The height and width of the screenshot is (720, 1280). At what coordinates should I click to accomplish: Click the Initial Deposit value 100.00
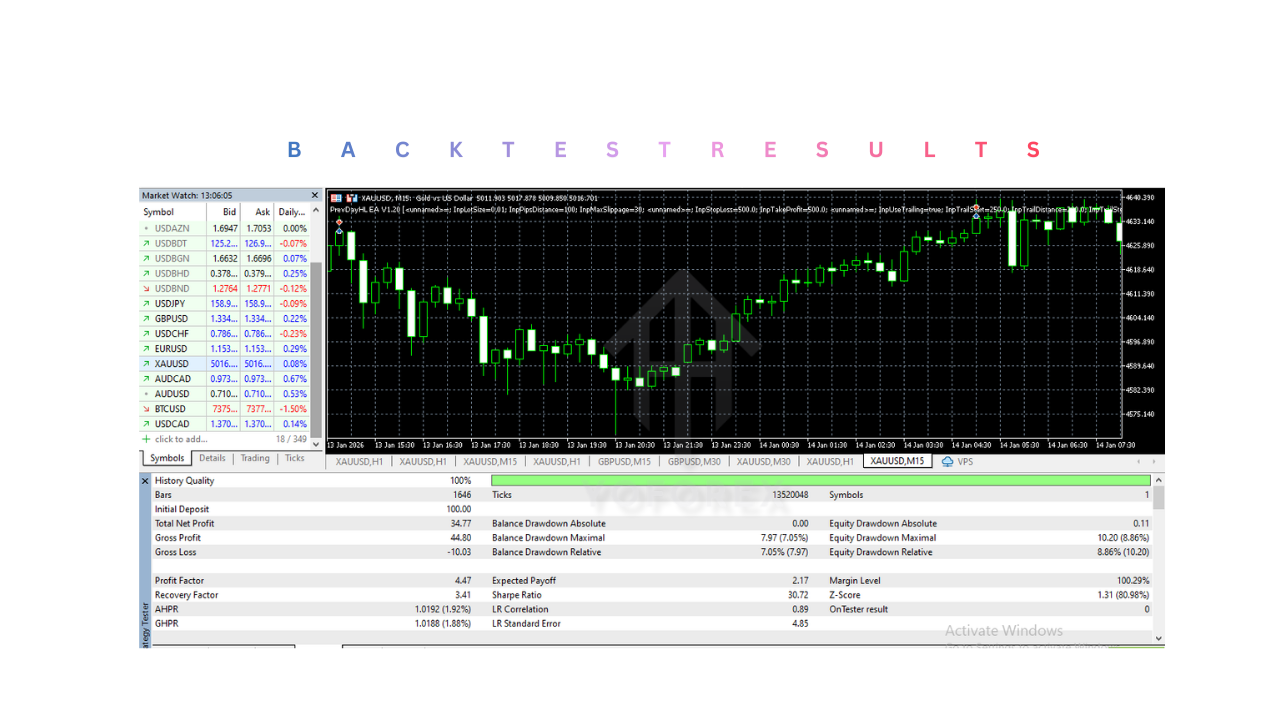click(x=459, y=509)
